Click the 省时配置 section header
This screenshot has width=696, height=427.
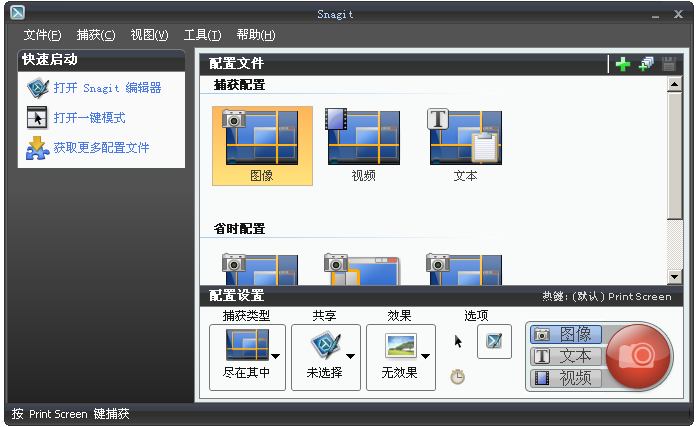point(239,229)
